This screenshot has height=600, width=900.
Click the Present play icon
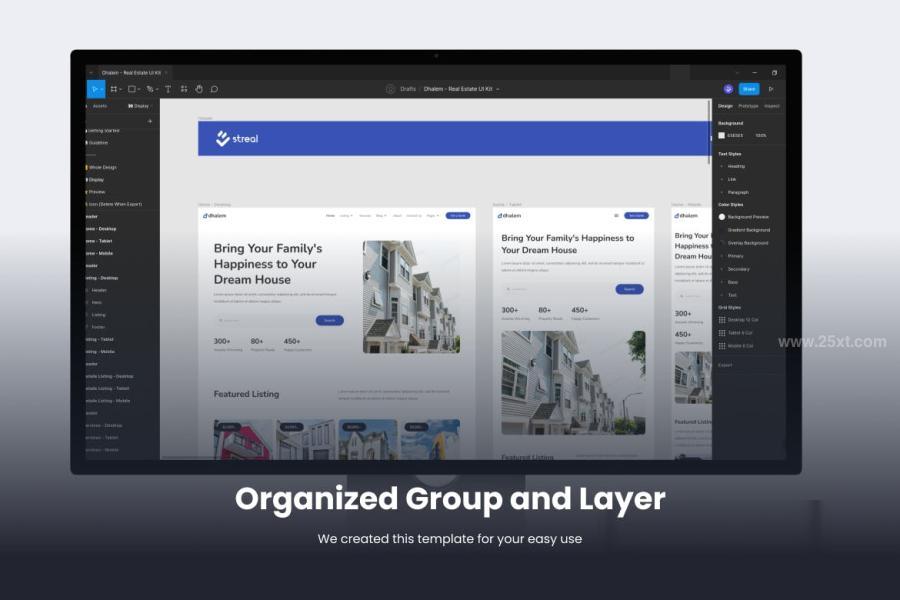pyautogui.click(x=771, y=89)
